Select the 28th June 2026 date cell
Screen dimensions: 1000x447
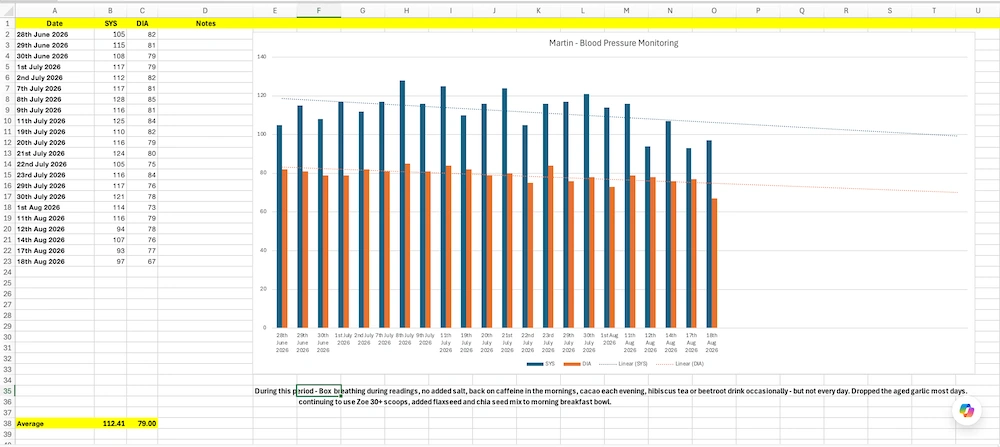click(54, 34)
